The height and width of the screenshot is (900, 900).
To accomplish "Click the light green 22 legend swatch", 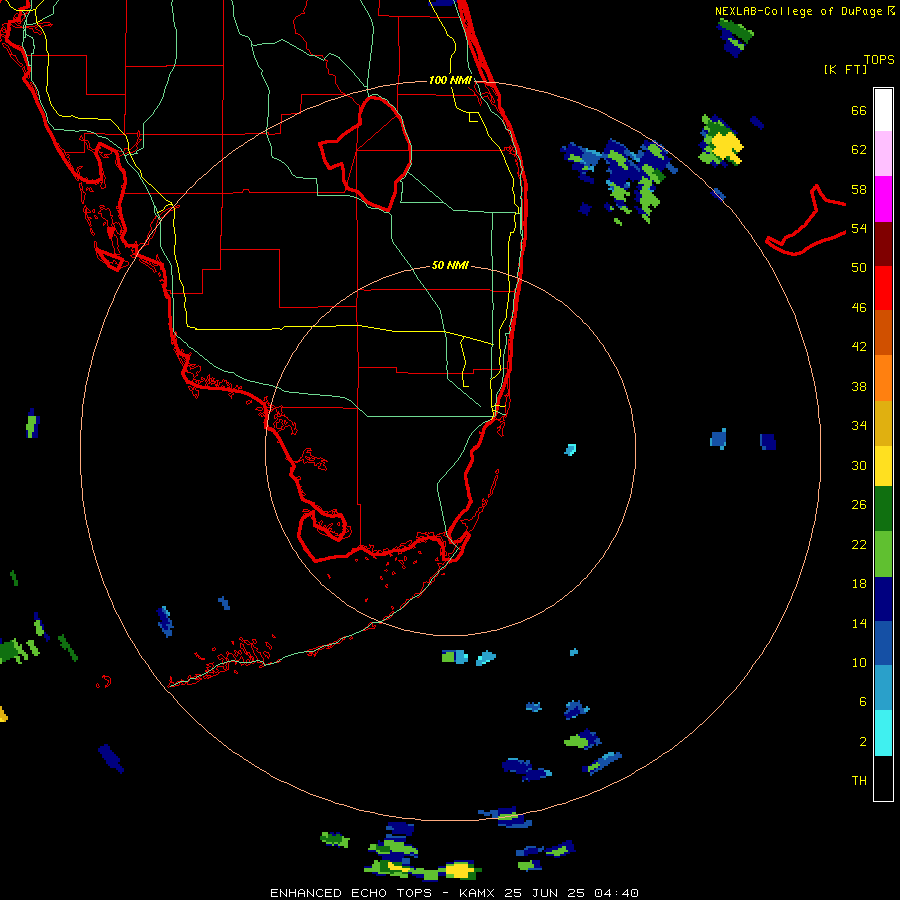I will point(883,554).
